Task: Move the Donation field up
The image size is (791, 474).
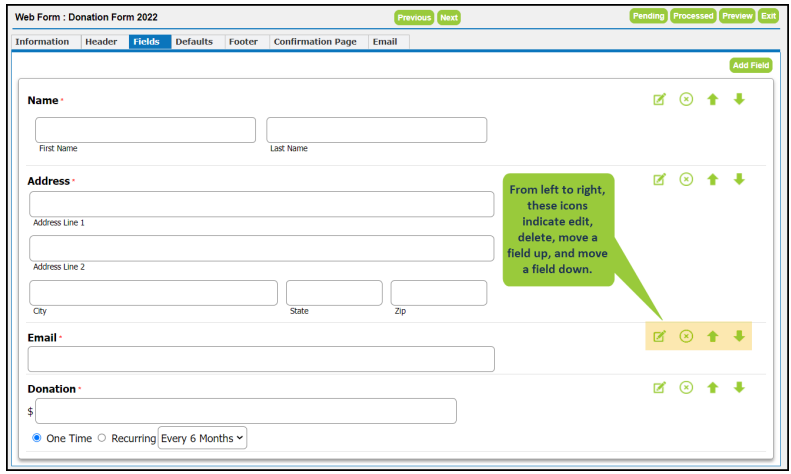Action: point(713,387)
